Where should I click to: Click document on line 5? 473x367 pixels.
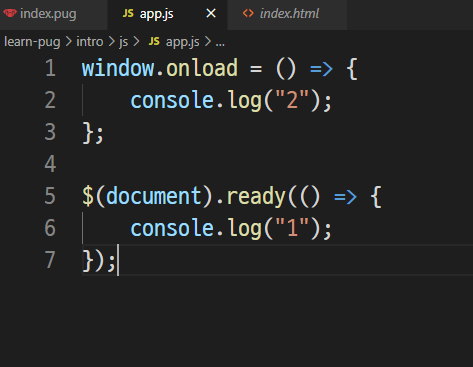click(154, 196)
